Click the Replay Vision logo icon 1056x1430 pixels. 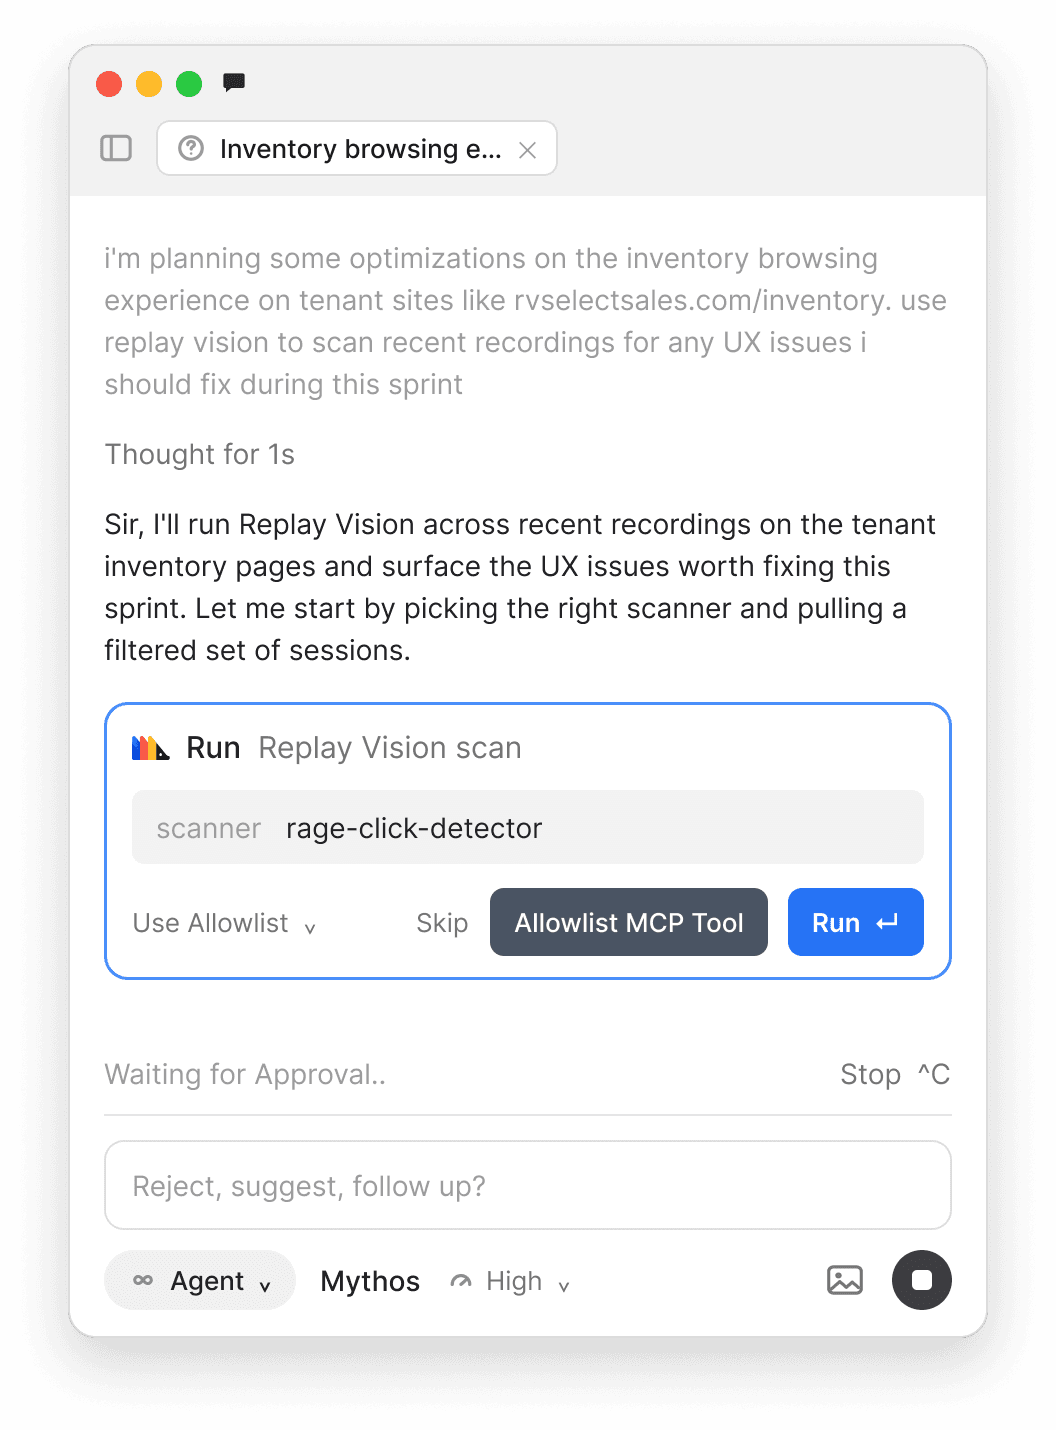coord(150,747)
